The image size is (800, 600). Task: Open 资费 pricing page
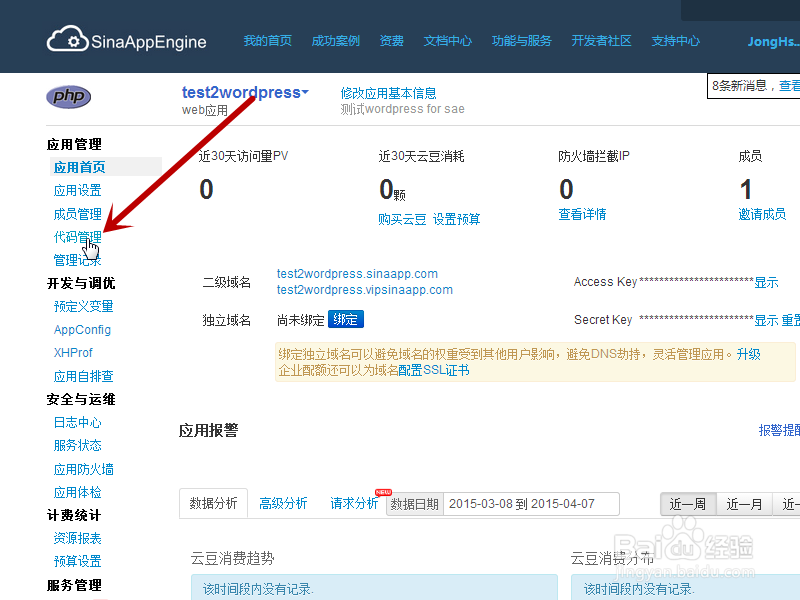tap(391, 41)
